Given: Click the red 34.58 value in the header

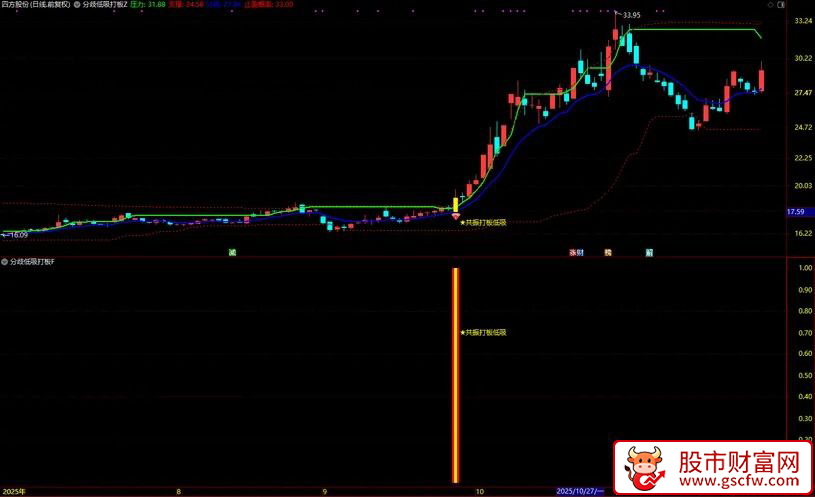Looking at the screenshot, I should [194, 4].
